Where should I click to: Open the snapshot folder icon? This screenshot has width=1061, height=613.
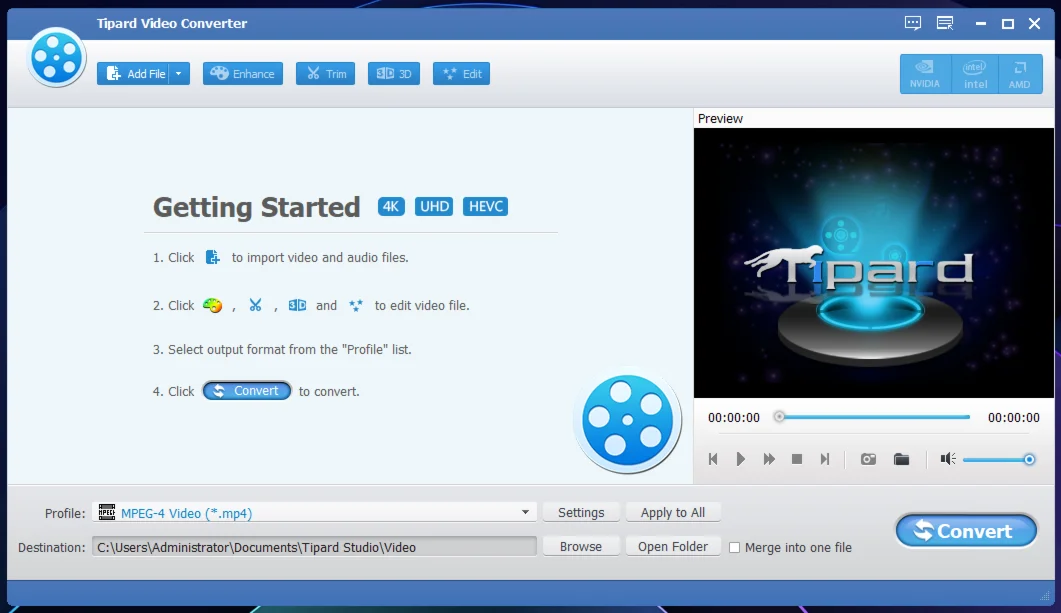point(901,459)
